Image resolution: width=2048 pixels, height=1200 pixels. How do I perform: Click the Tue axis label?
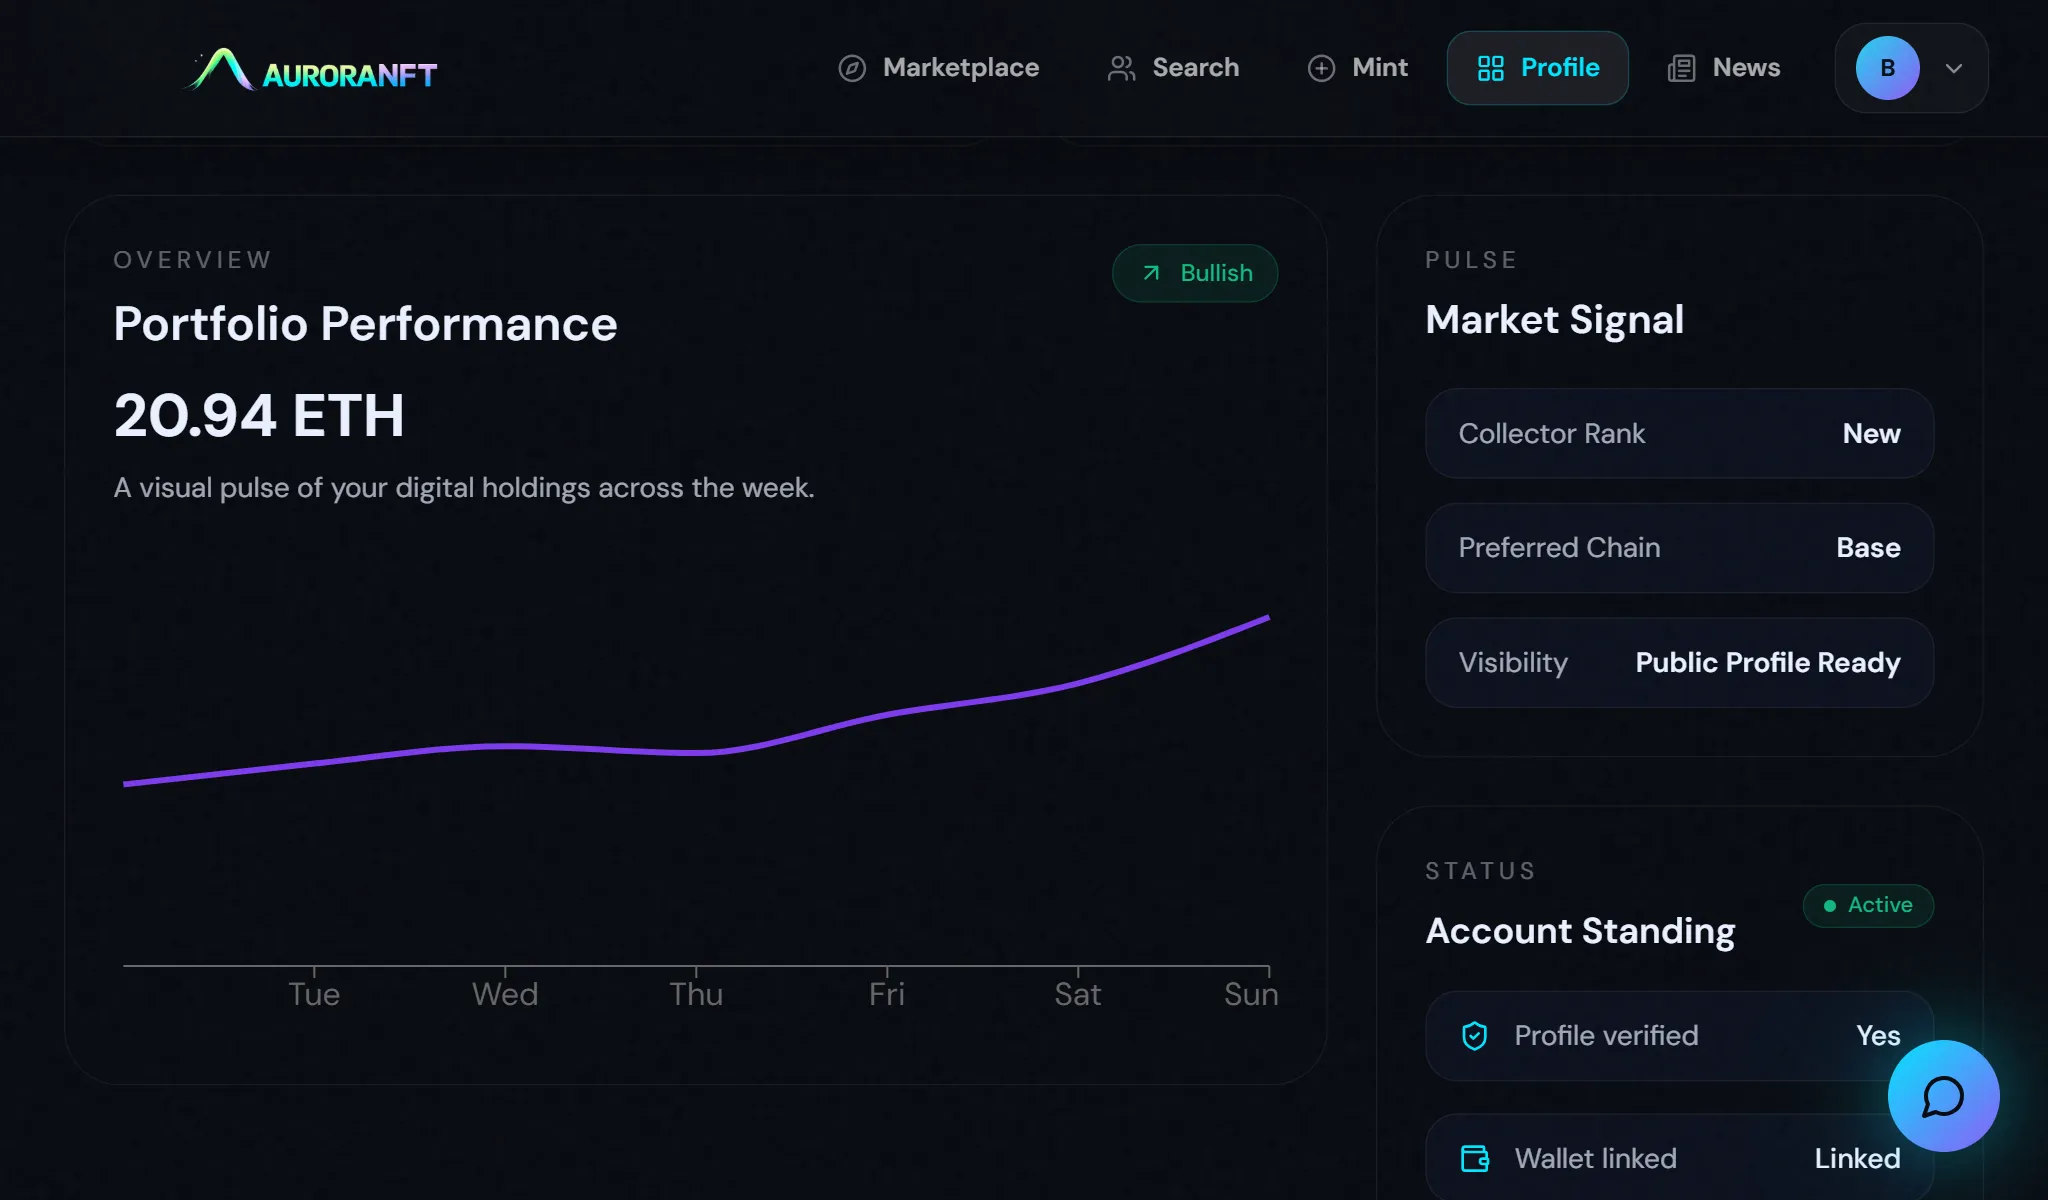coord(314,994)
